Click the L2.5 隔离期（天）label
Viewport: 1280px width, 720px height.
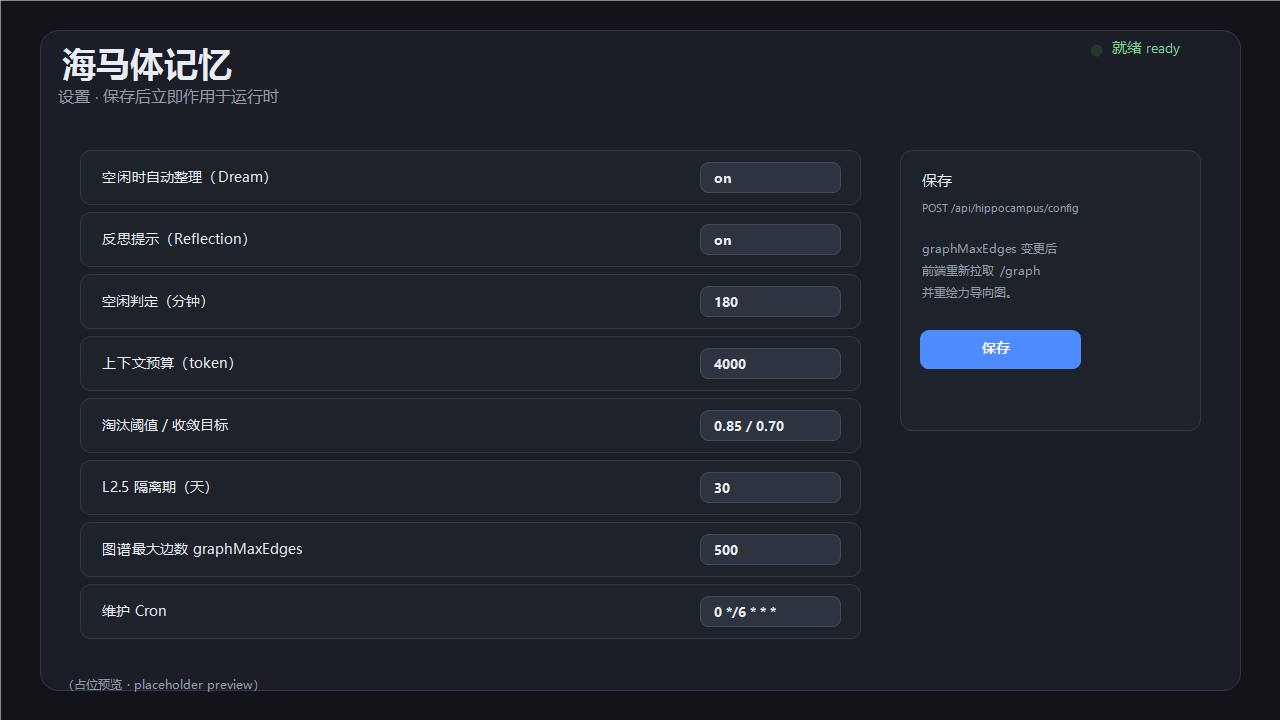(x=156, y=487)
